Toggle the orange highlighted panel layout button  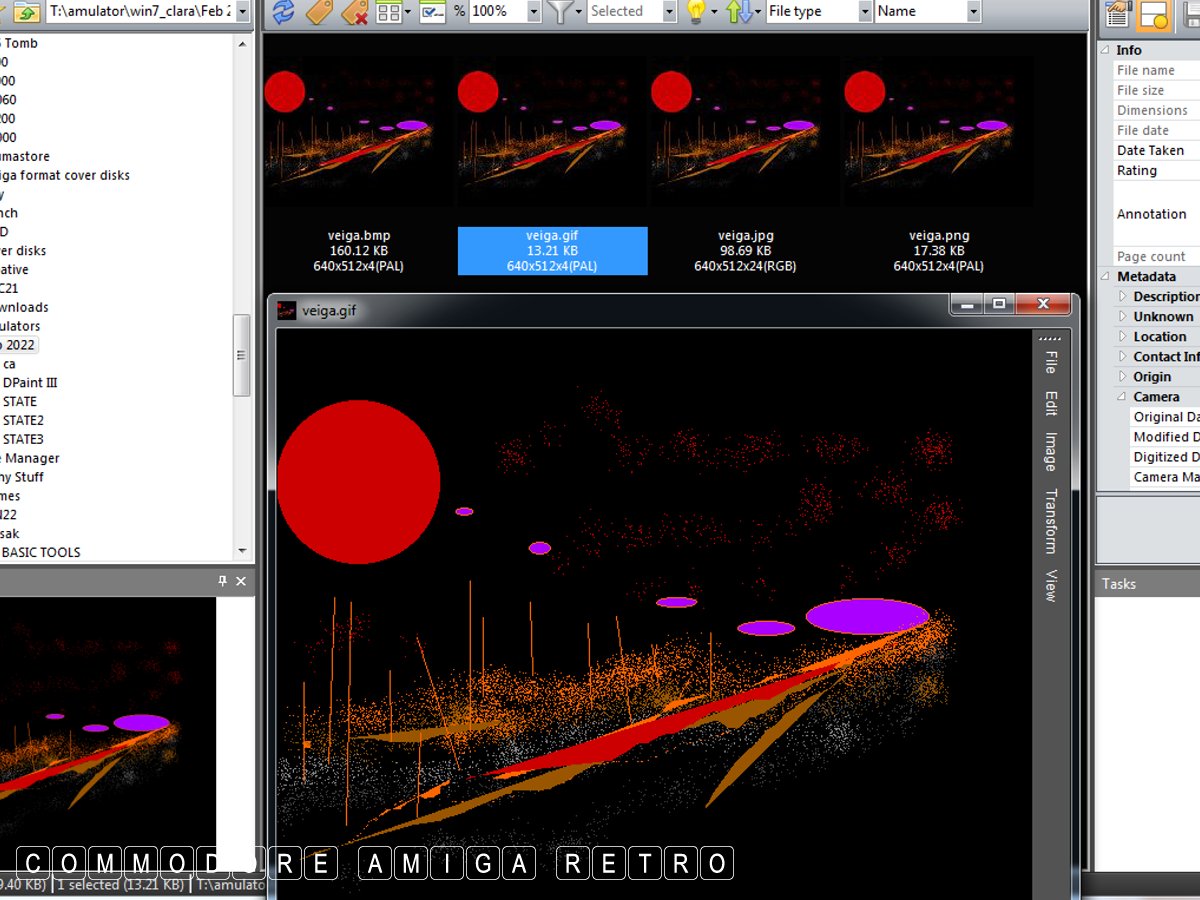[x=1155, y=14]
